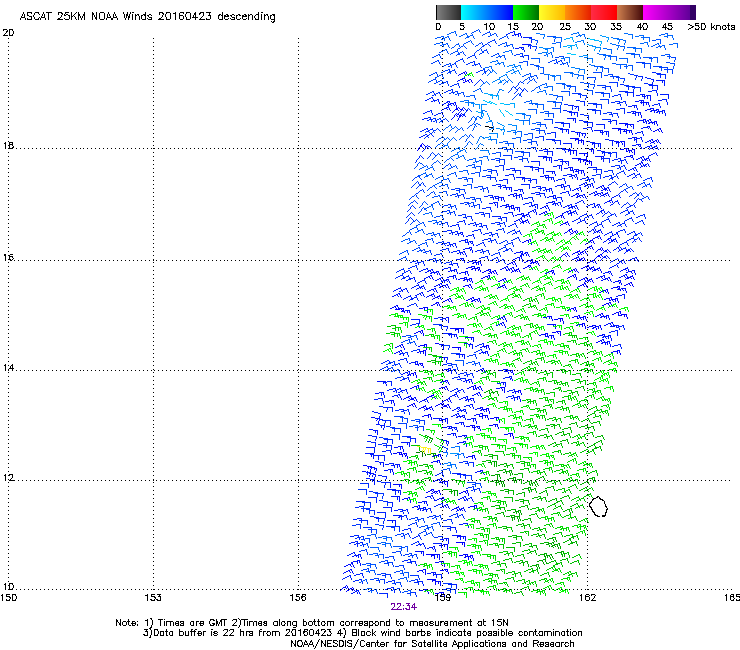
Task: Click the note line starting 'Note: 1) Times are GMT'
Action: click(312, 623)
